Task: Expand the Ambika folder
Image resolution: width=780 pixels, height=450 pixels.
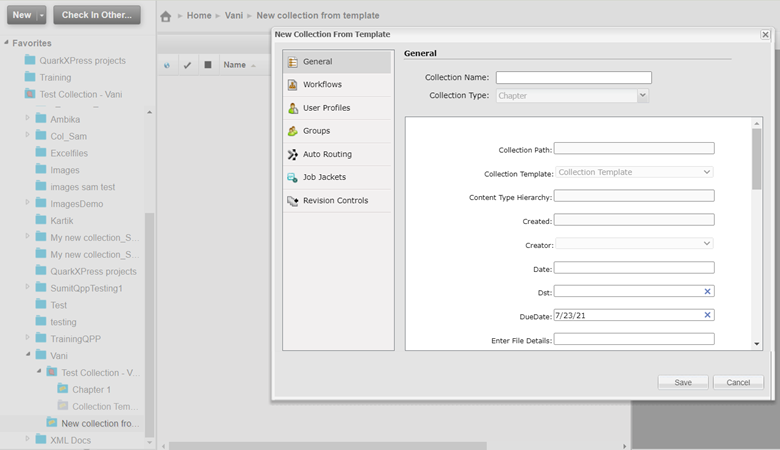Action: click(x=27, y=118)
